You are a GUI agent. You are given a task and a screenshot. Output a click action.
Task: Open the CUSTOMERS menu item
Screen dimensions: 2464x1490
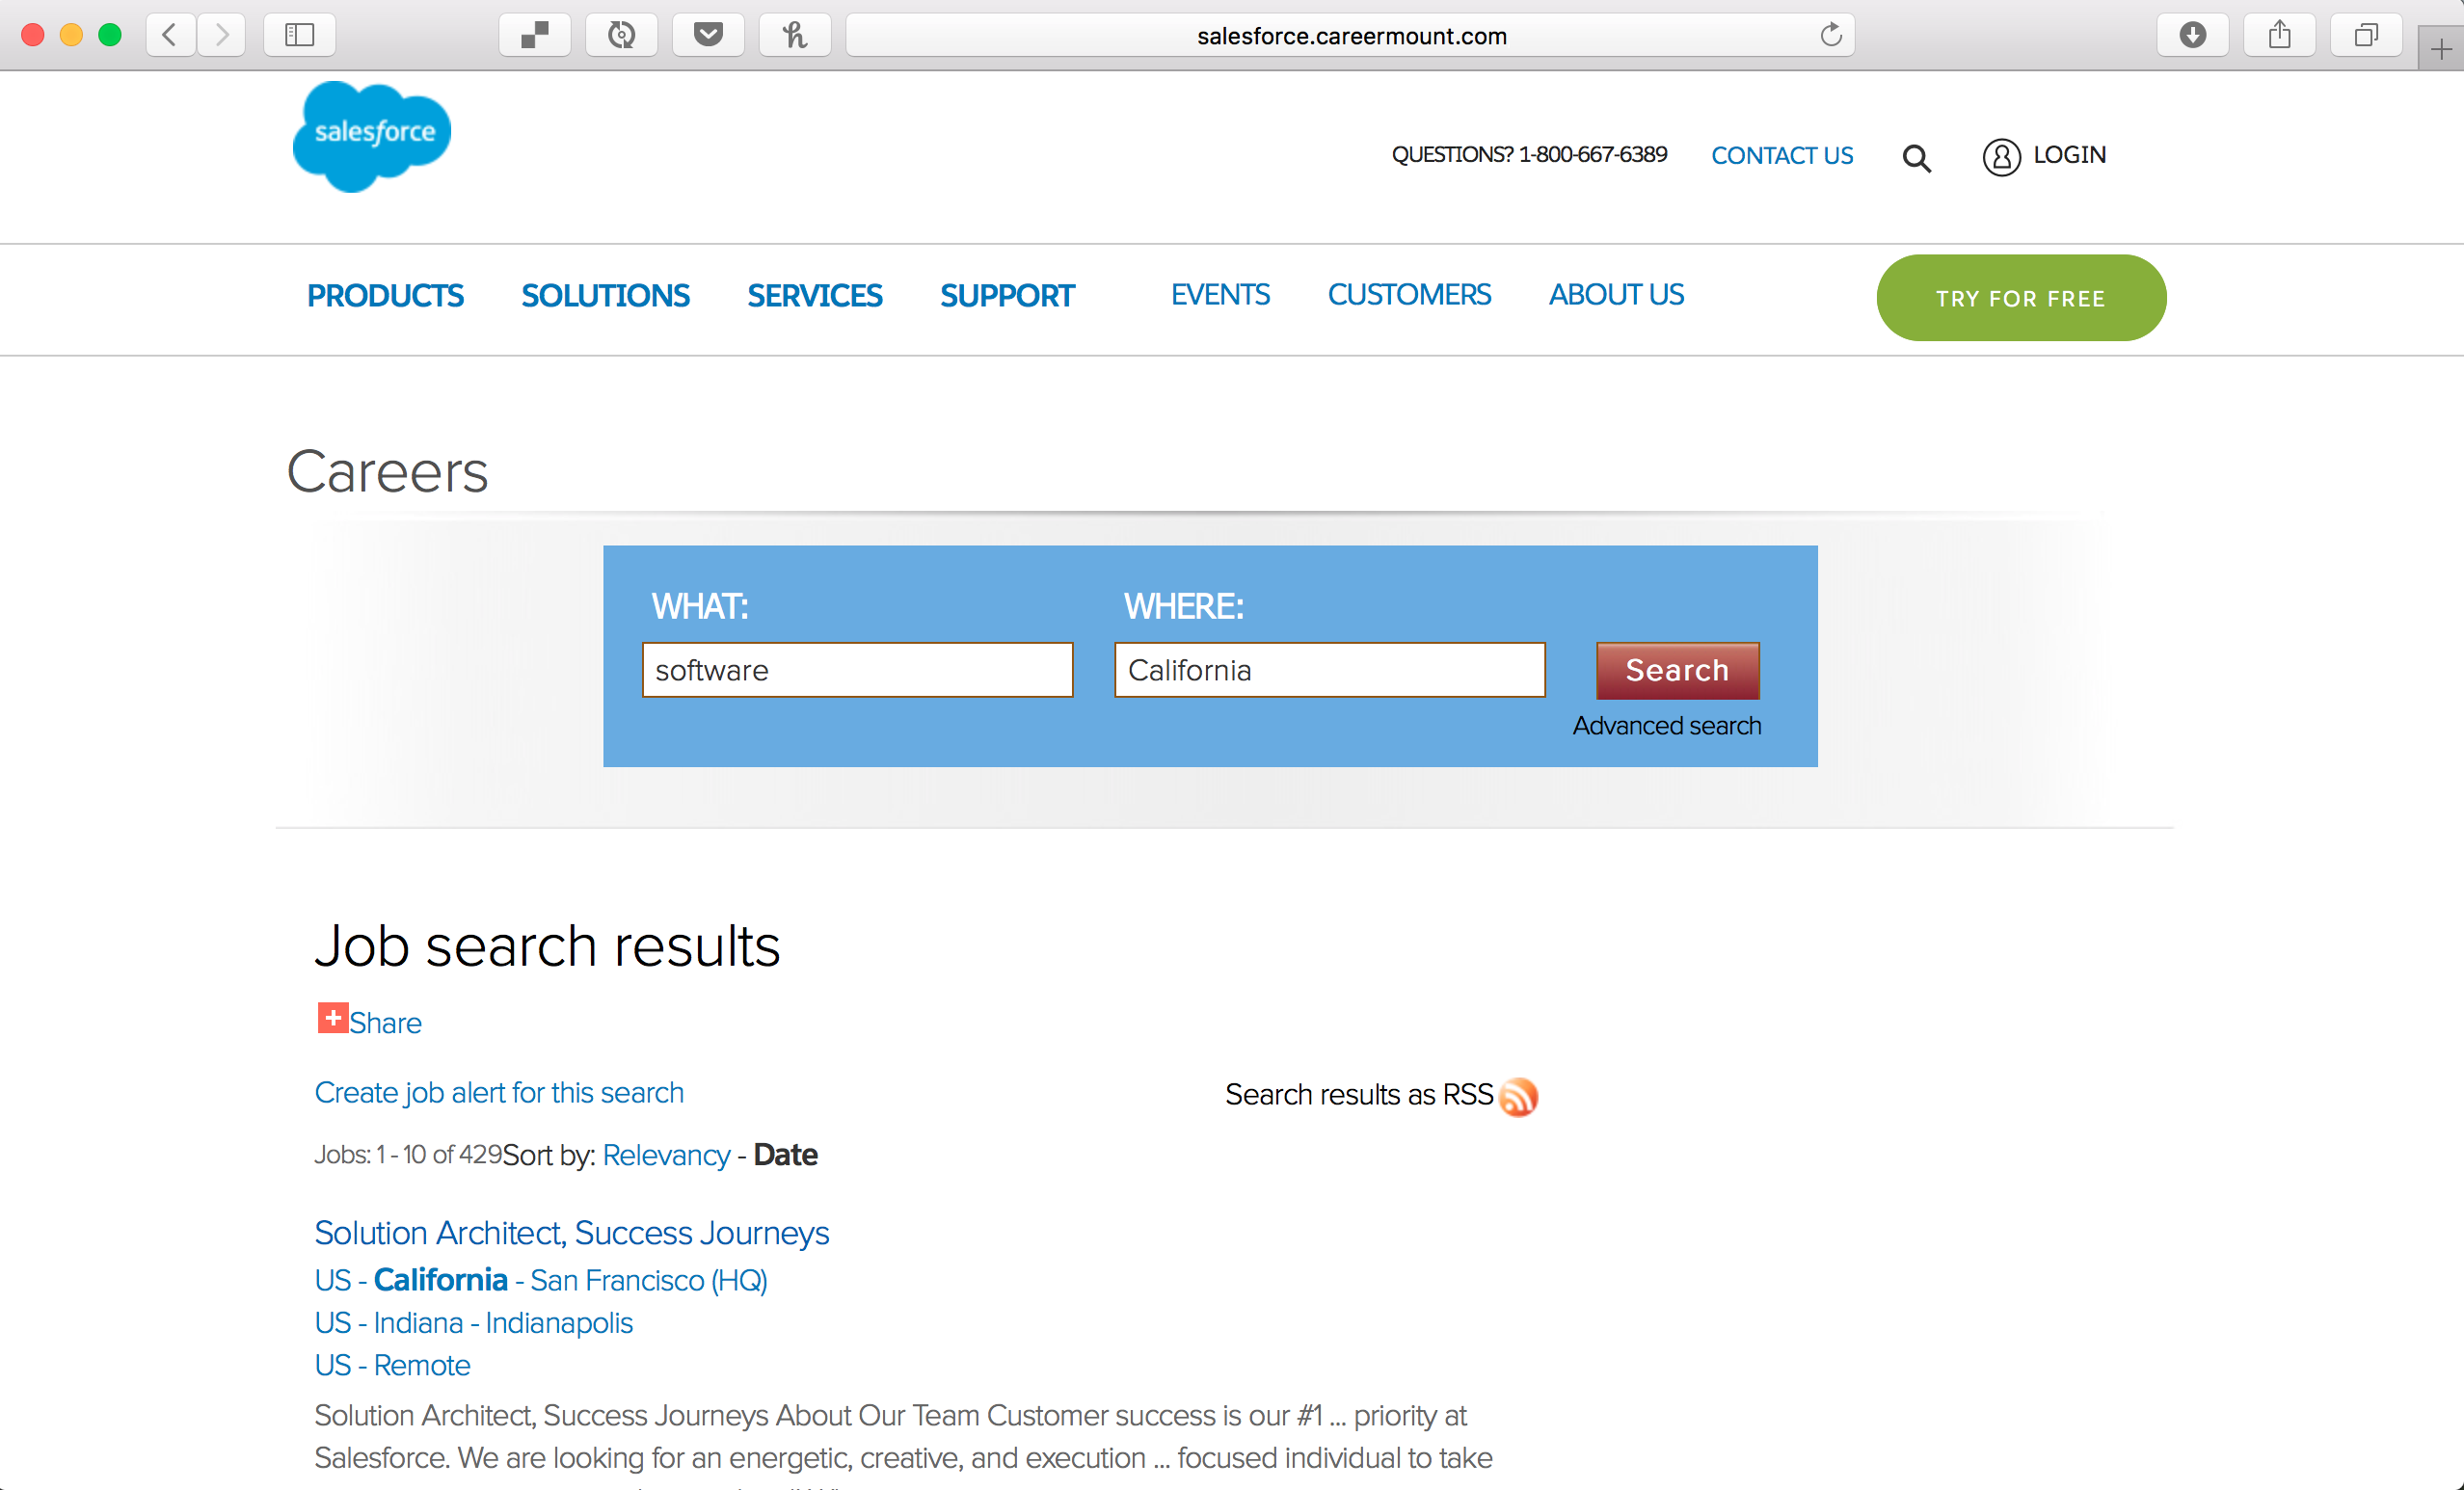pyautogui.click(x=1409, y=295)
